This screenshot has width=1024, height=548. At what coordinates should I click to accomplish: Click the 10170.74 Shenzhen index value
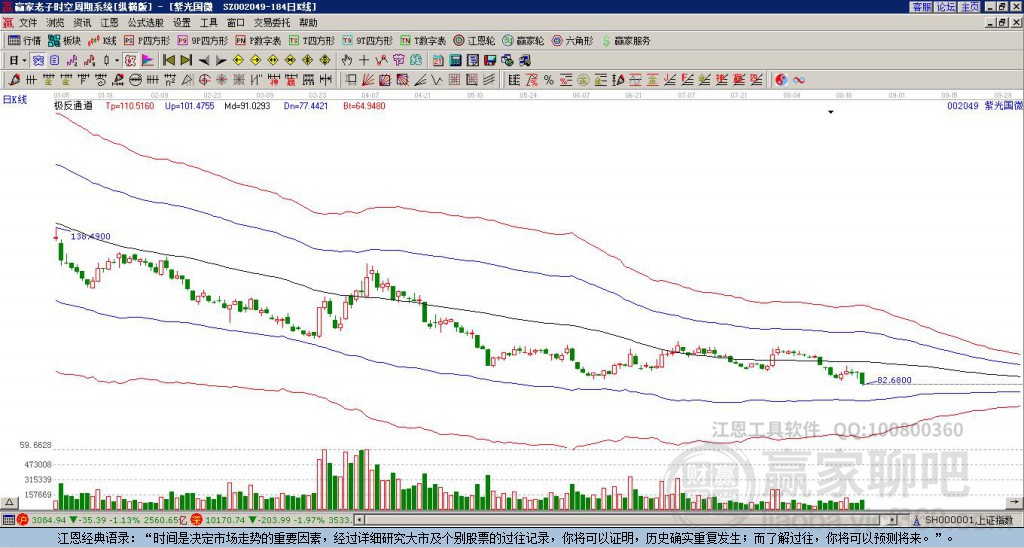click(x=224, y=520)
